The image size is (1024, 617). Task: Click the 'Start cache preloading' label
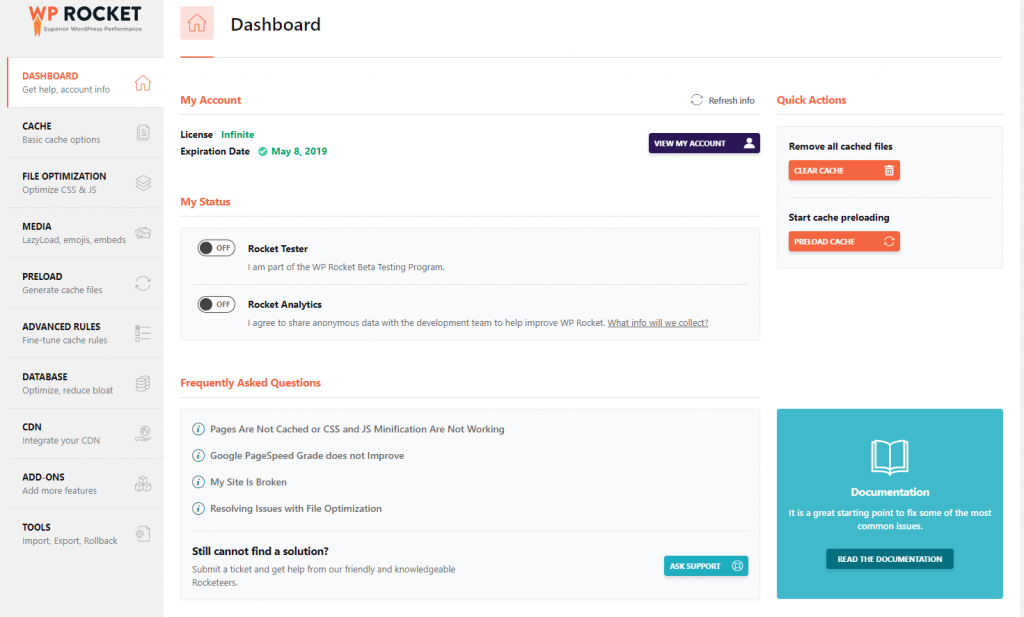tap(839, 217)
